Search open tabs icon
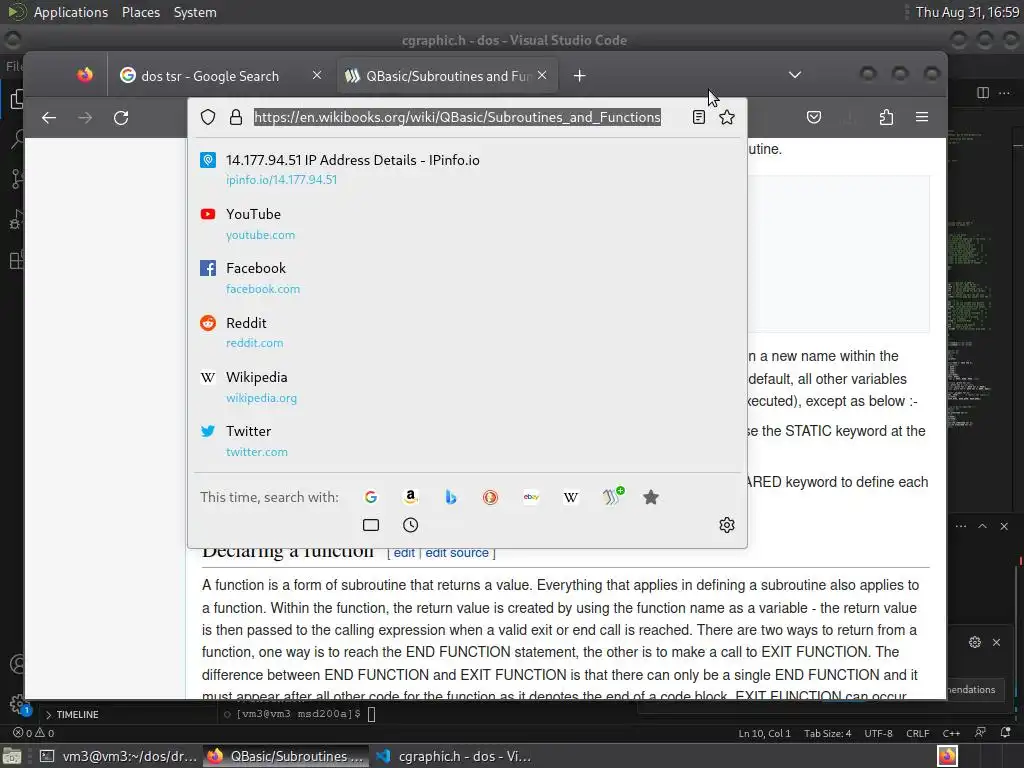This screenshot has width=1024, height=768. [x=370, y=525]
